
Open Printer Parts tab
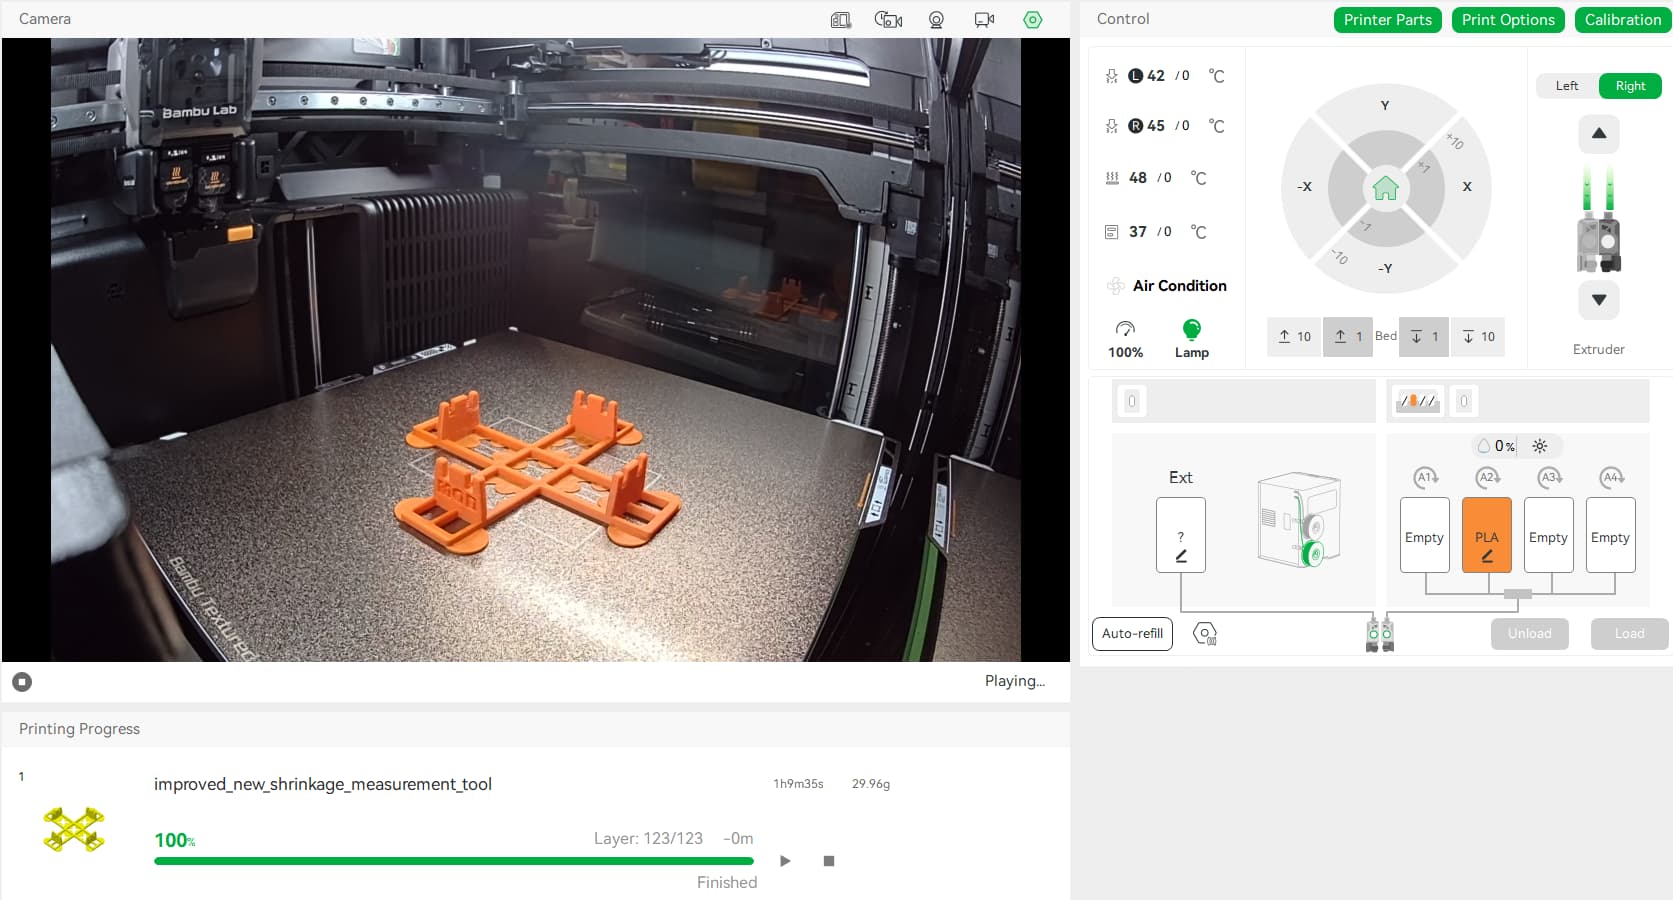(1387, 20)
